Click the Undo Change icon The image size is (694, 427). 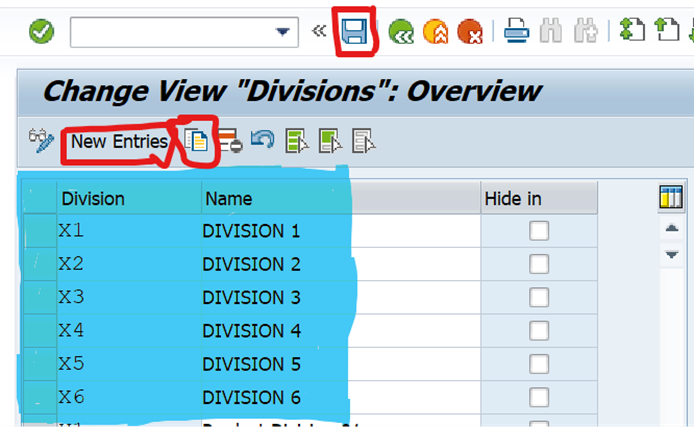[263, 141]
